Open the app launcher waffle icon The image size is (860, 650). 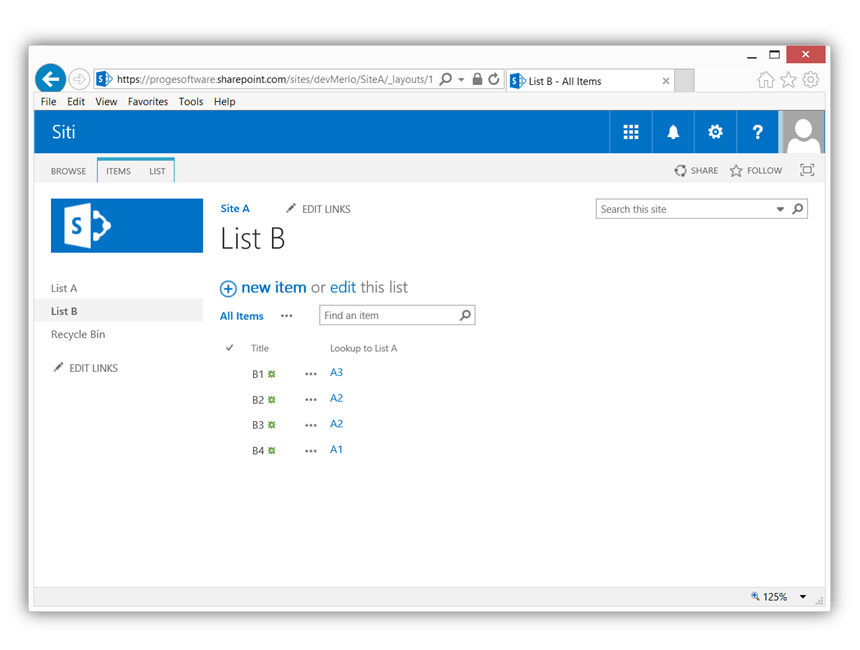pos(630,131)
